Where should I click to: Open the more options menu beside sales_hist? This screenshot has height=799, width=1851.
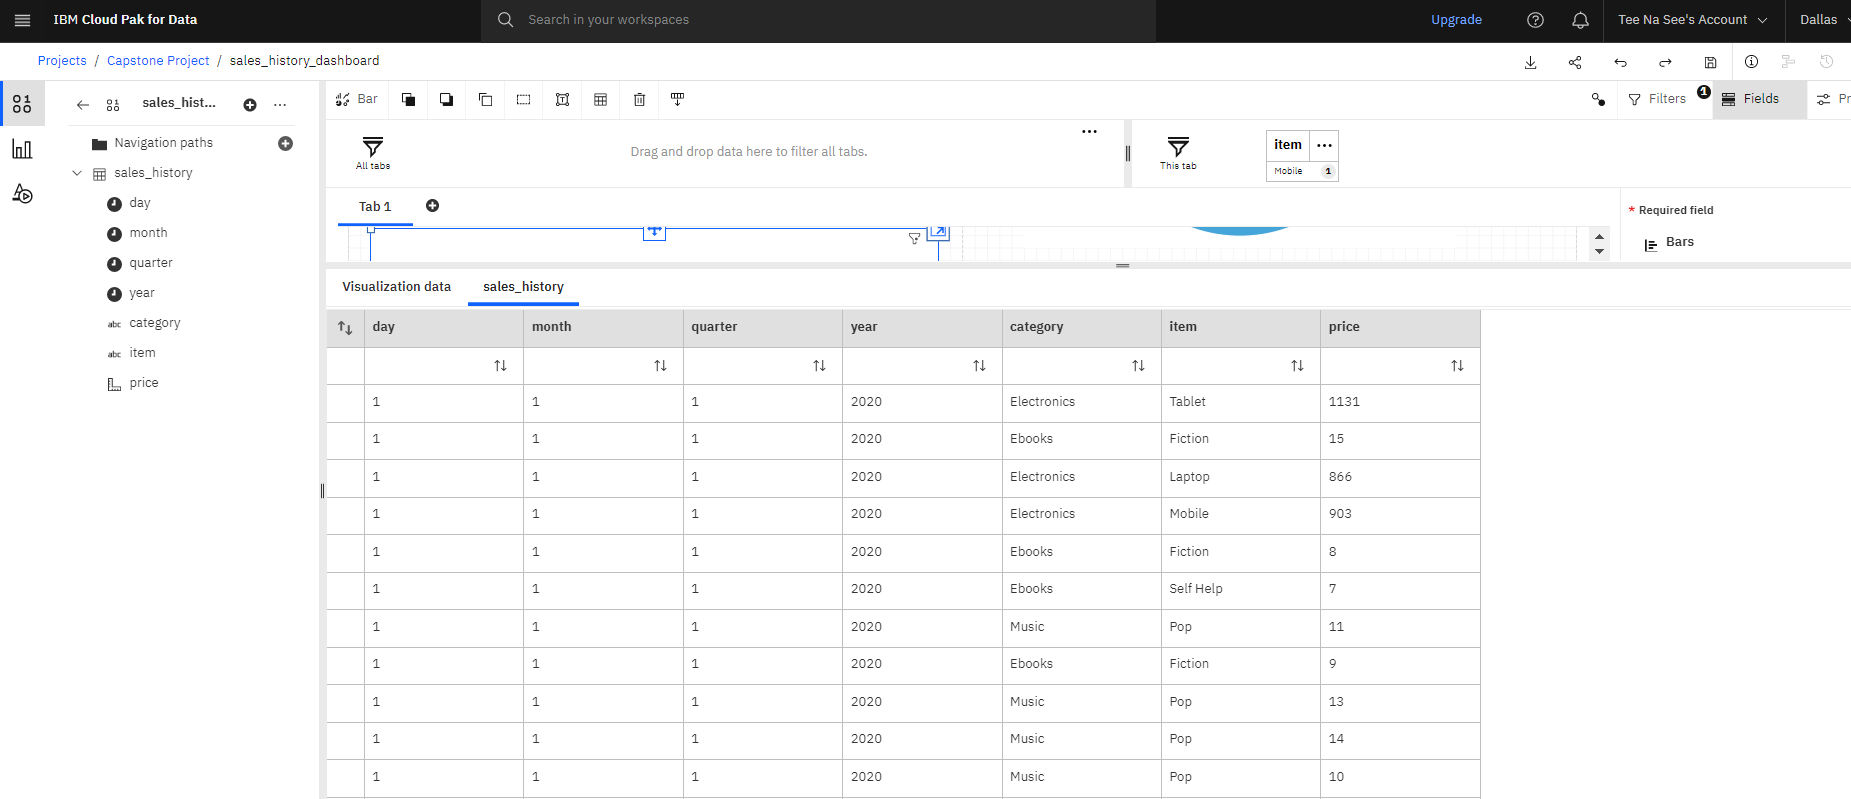(280, 105)
